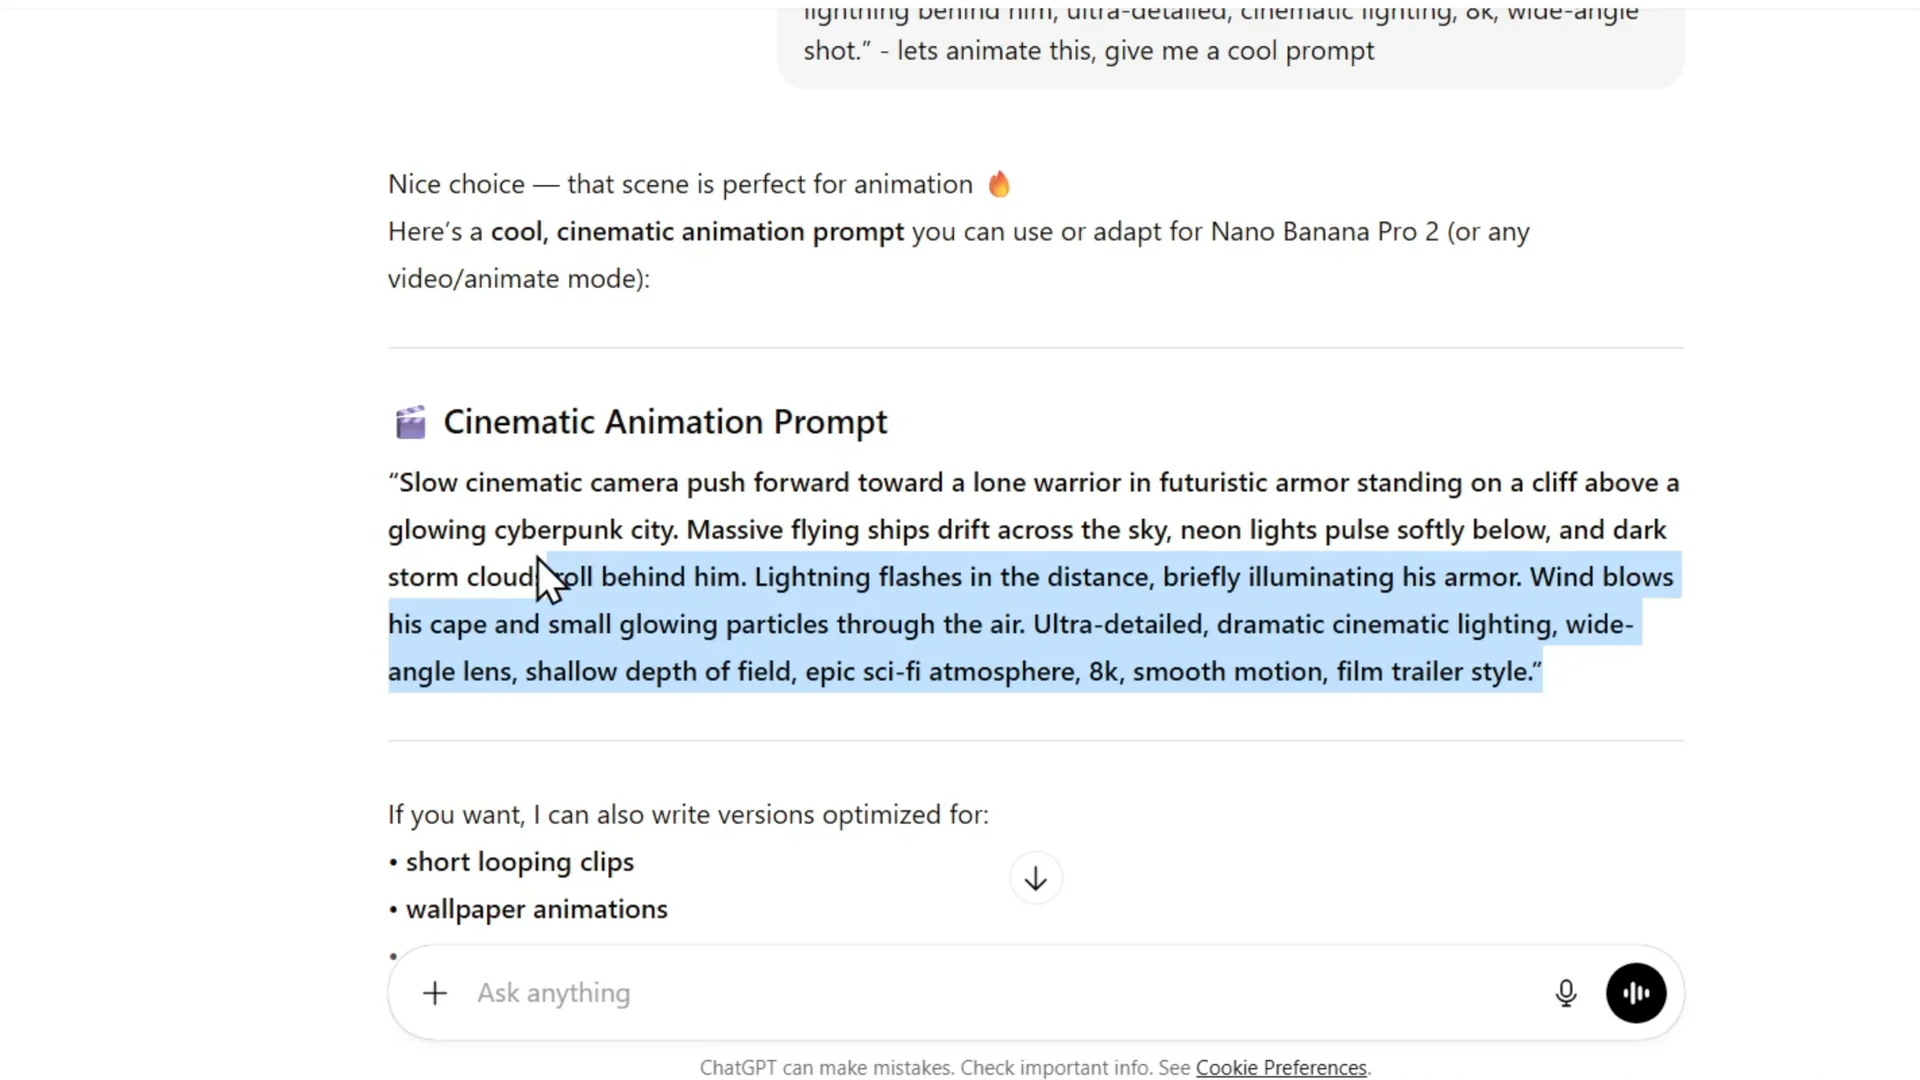The width and height of the screenshot is (1920, 1080).
Task: Click the plus attach icon in composer
Action: pos(435,993)
